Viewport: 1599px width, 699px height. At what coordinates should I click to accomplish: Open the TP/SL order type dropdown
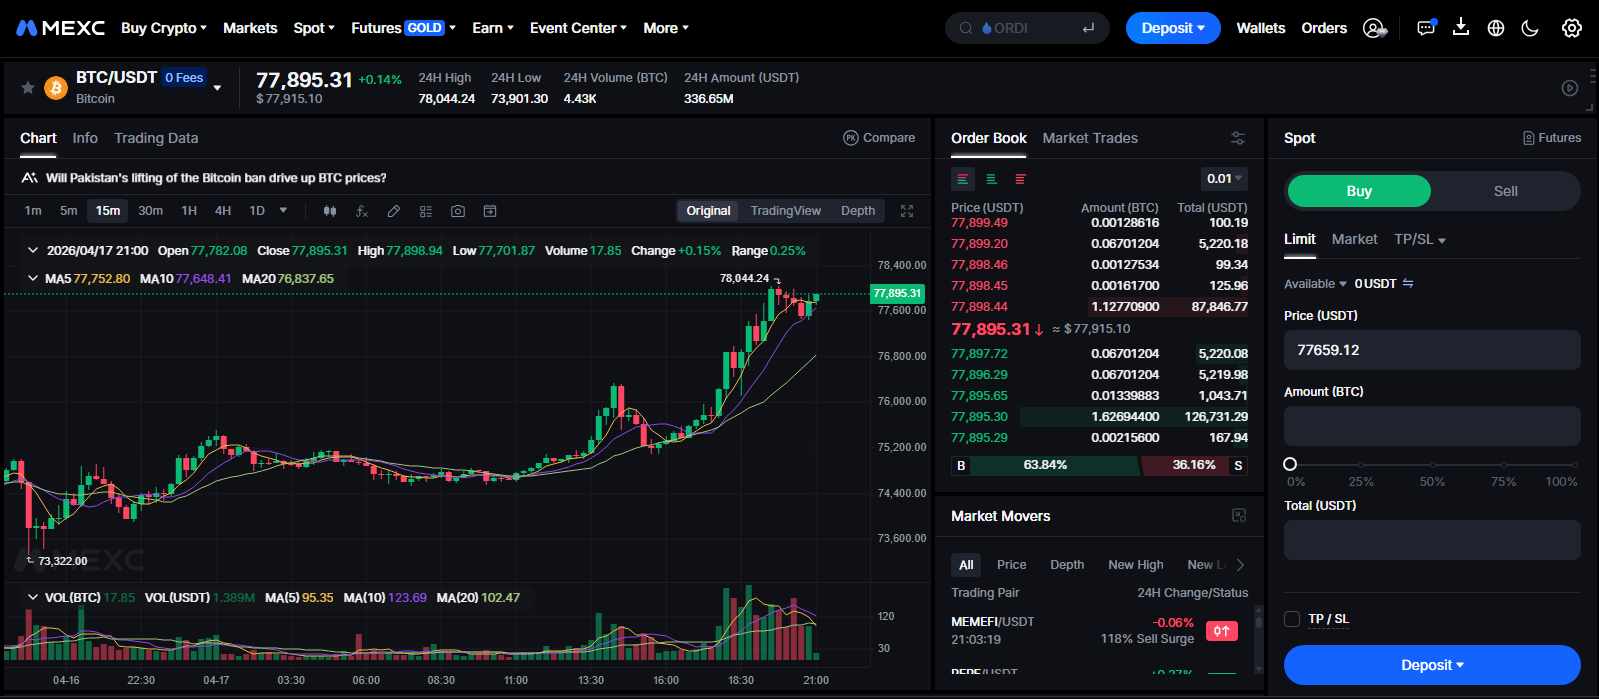1420,240
